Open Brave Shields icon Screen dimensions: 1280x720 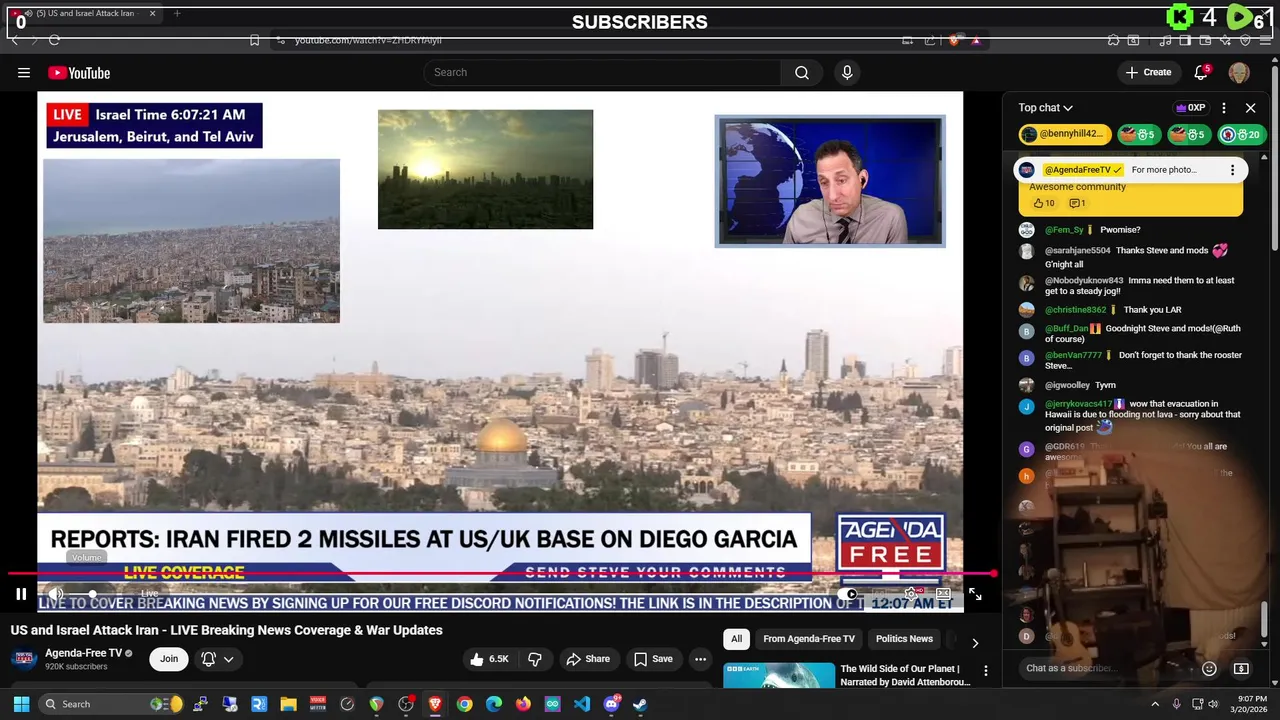coord(956,40)
